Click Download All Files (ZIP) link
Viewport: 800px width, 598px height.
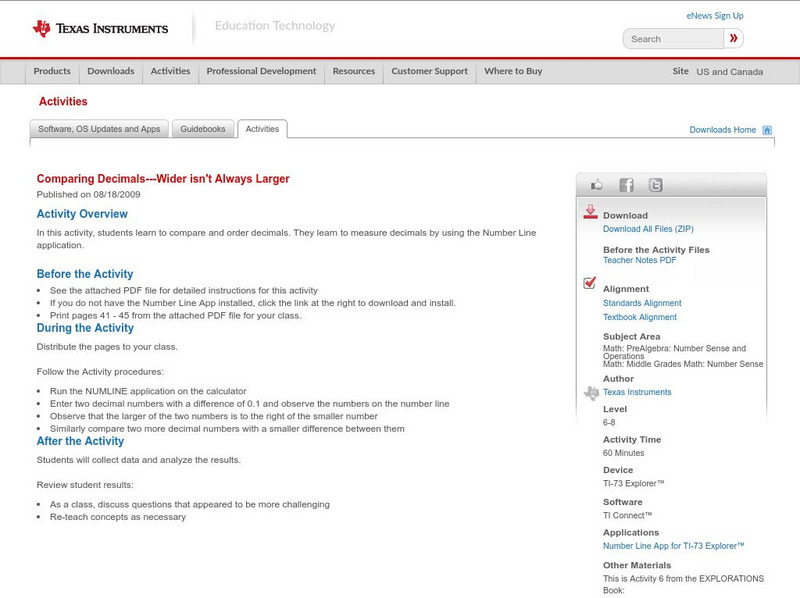point(648,229)
